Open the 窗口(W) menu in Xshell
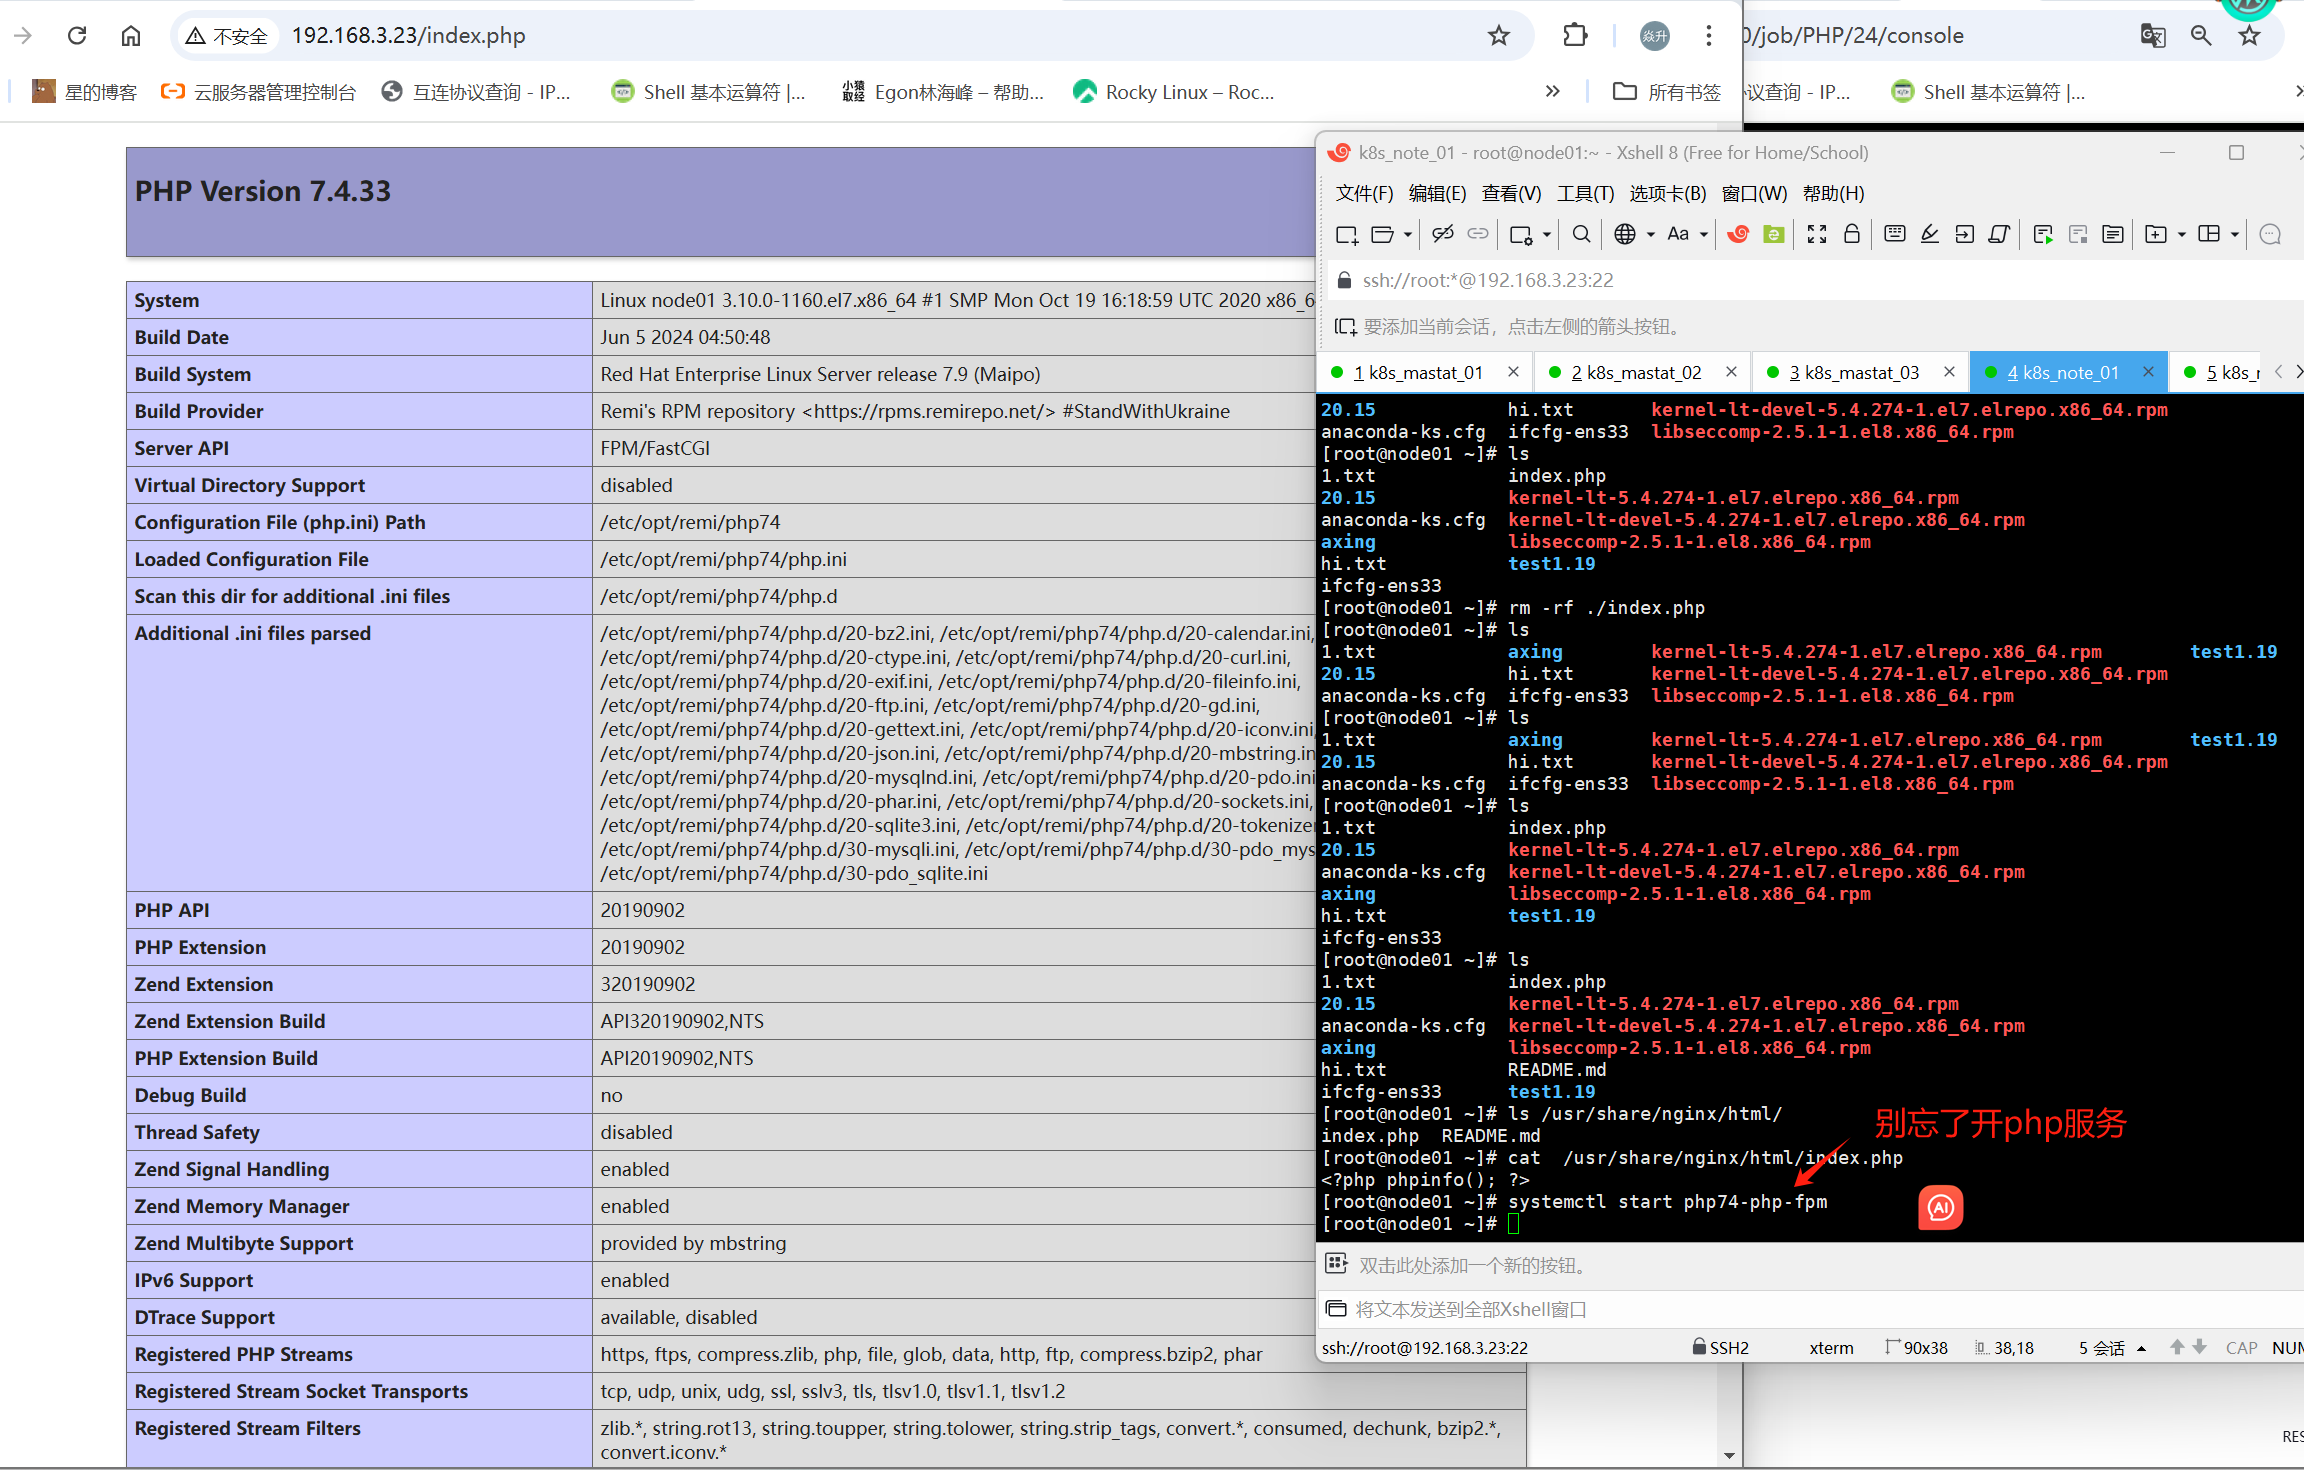The width and height of the screenshot is (2304, 1470). (x=1754, y=193)
